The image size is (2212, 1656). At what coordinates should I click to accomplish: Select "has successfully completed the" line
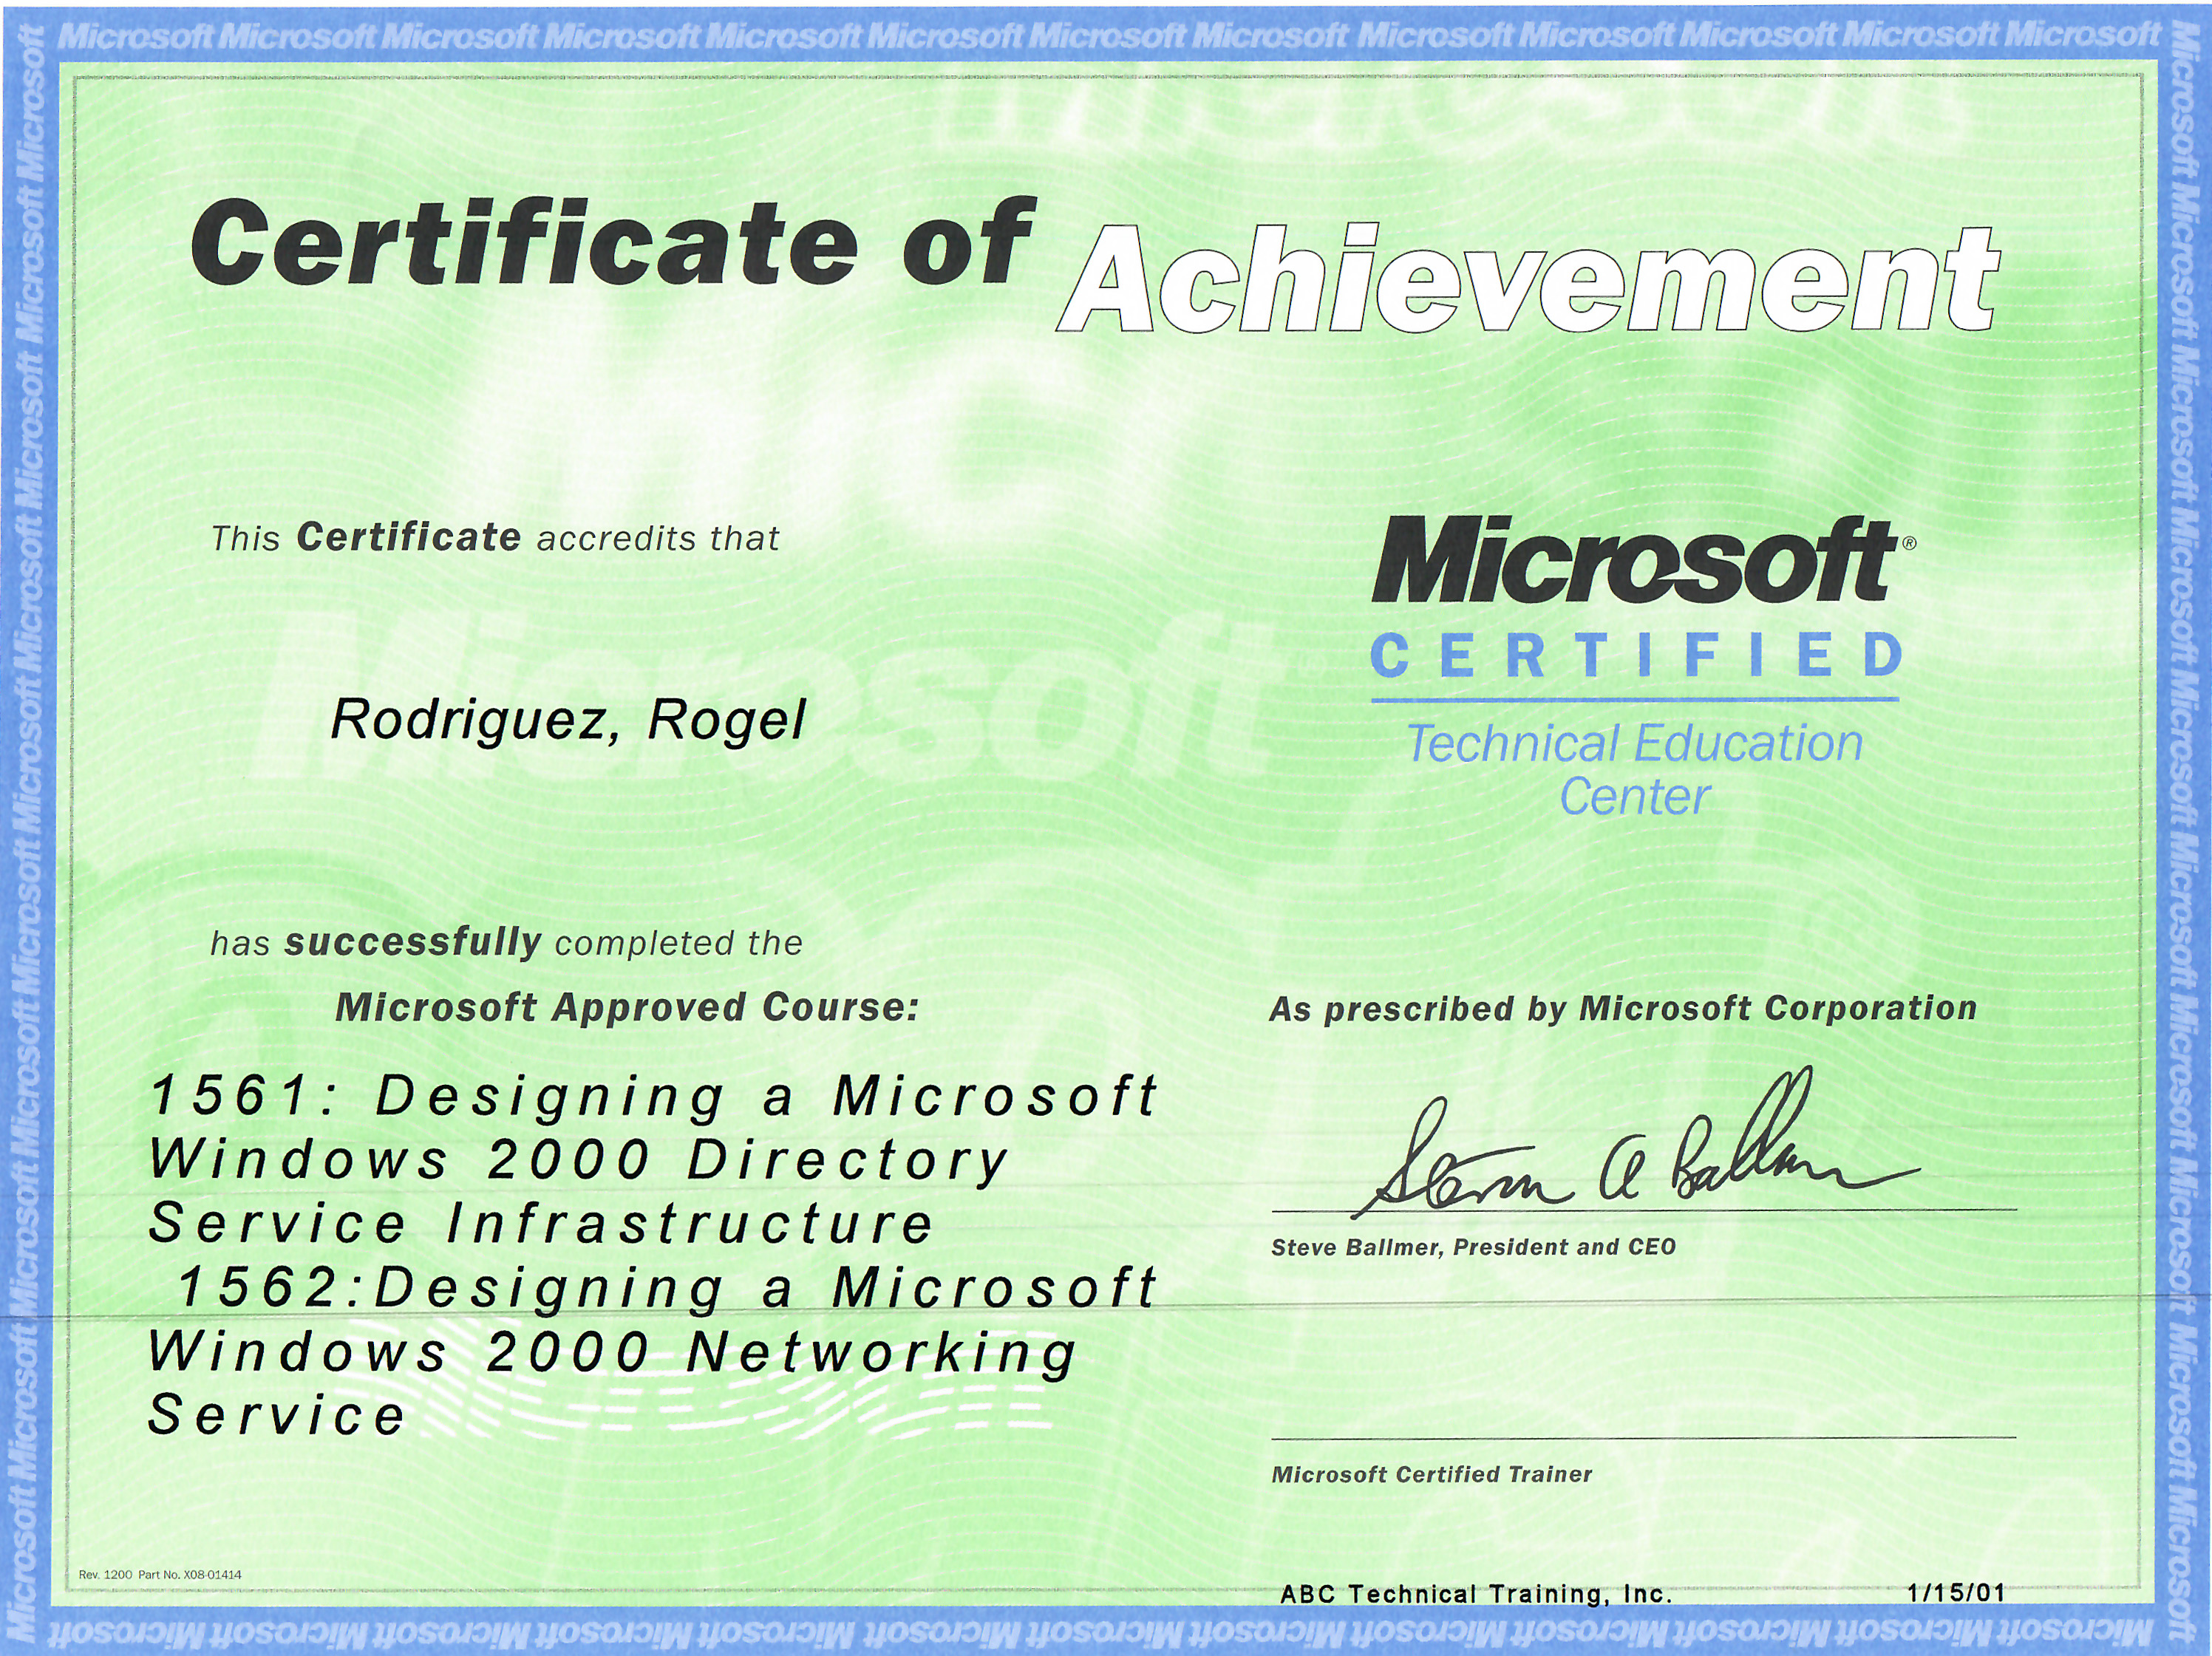coord(507,942)
